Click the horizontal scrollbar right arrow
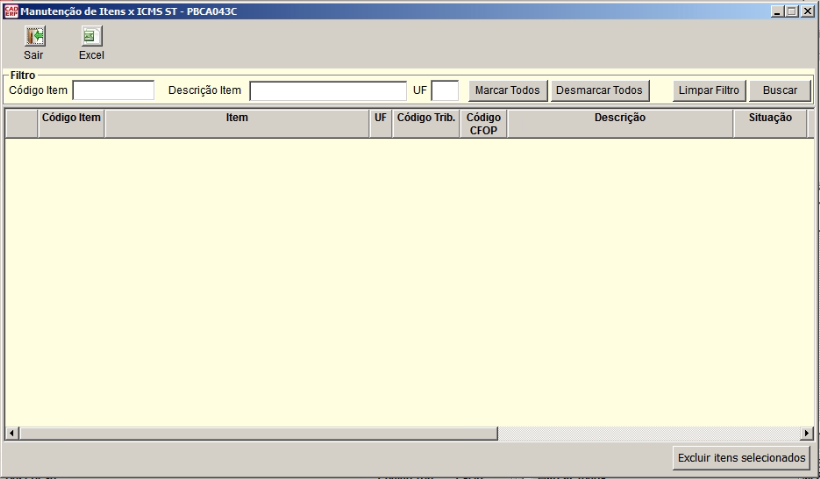Viewport: 820px width, 479px height. 806,433
